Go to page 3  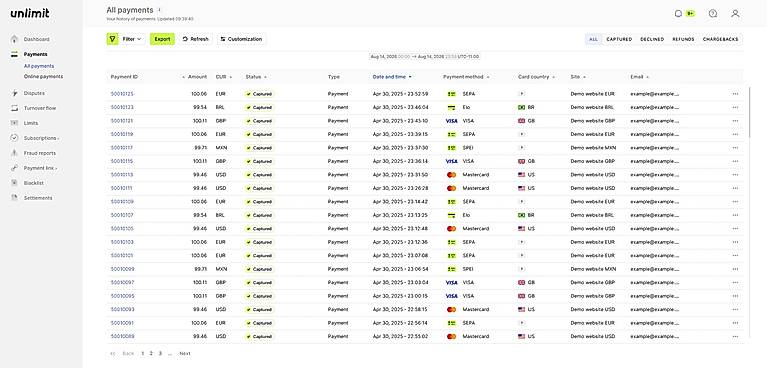(160, 353)
